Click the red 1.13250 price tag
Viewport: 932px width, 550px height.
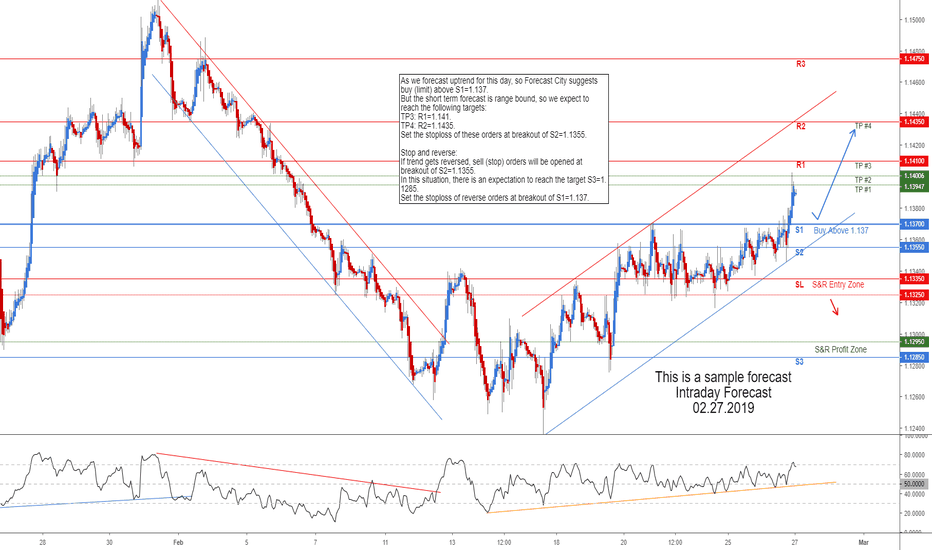pyautogui.click(x=914, y=295)
